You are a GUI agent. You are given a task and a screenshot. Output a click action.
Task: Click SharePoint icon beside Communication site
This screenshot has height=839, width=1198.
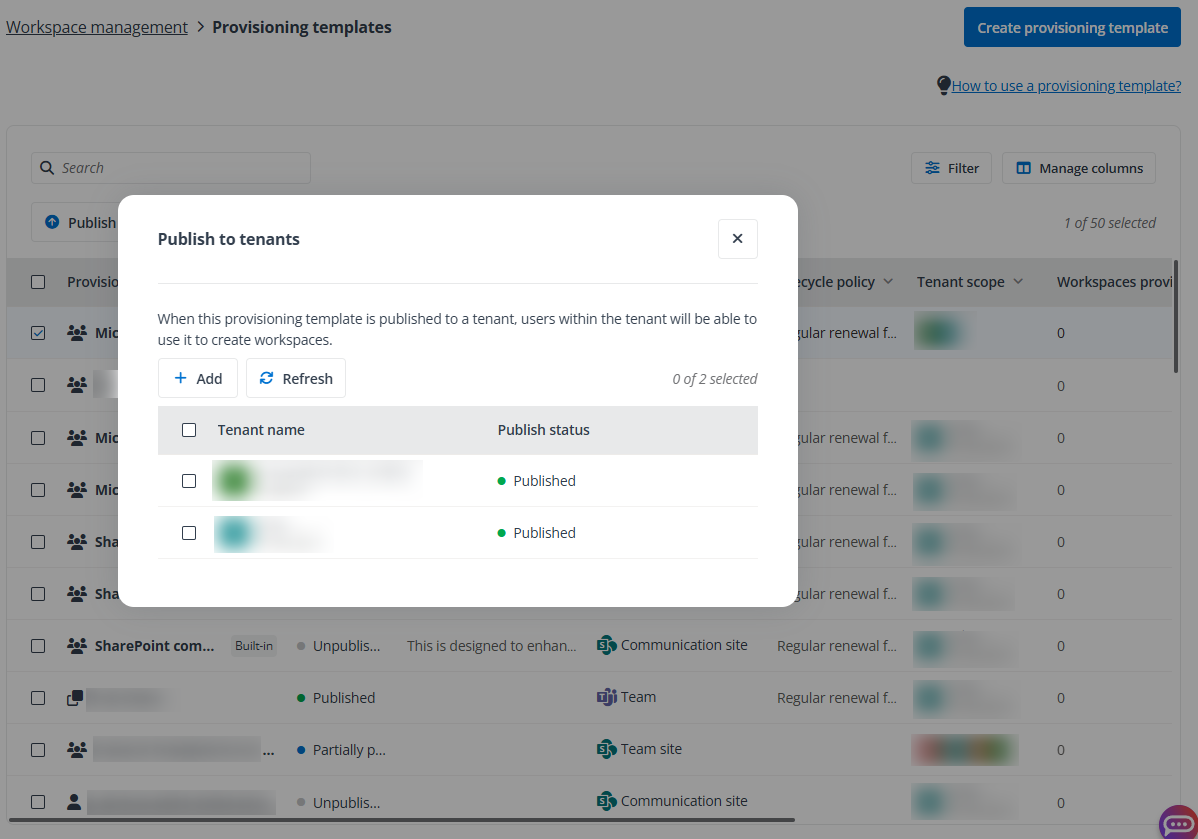(605, 645)
